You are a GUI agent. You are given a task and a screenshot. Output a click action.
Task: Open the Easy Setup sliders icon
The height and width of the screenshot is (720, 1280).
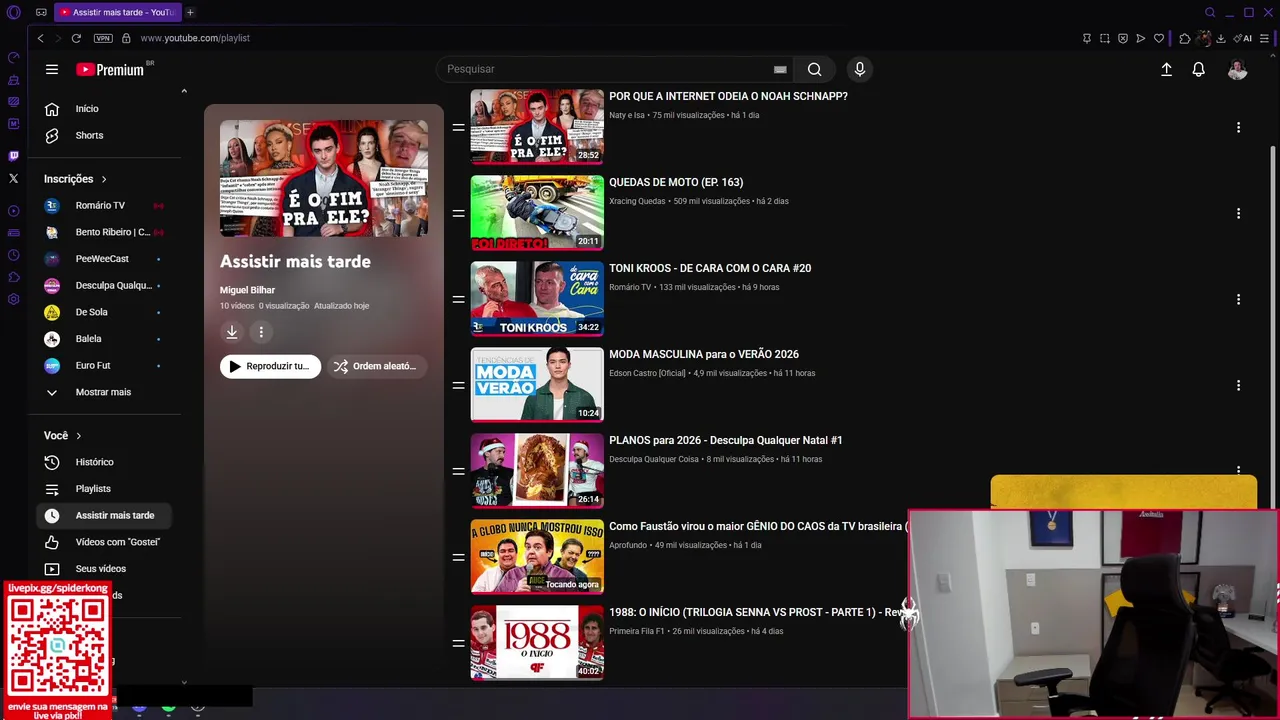1265,38
